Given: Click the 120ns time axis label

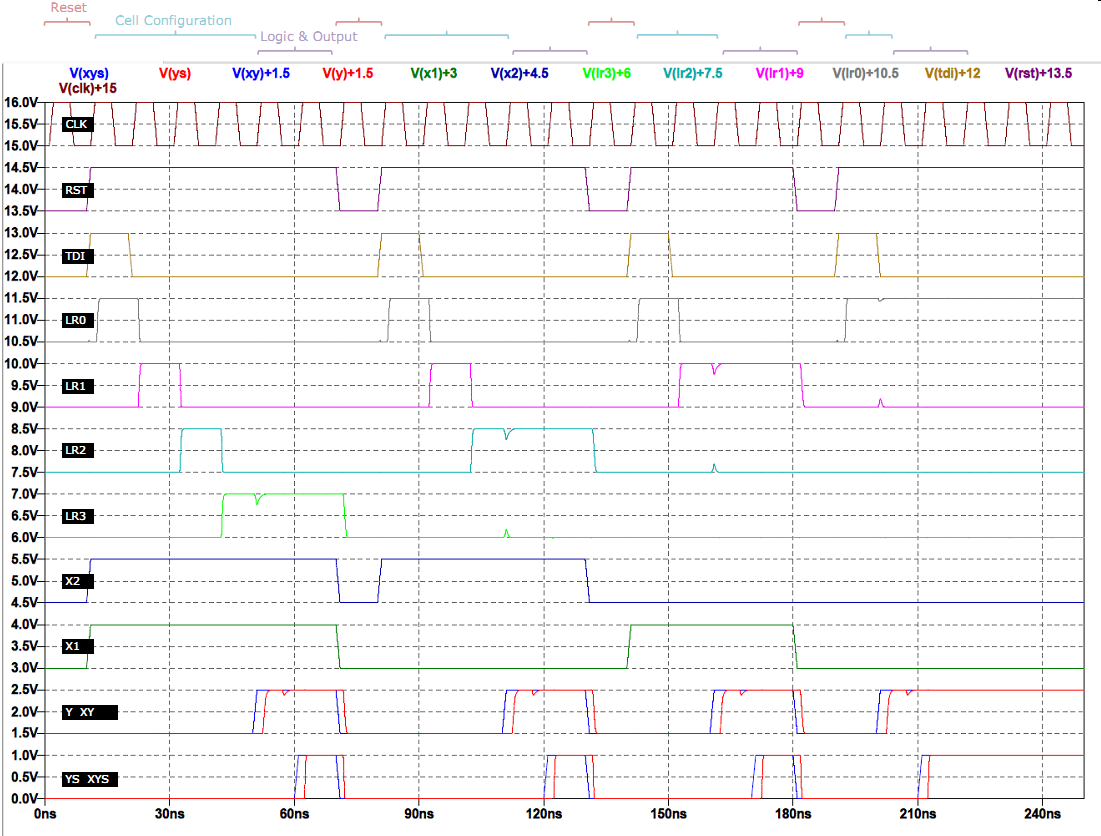Looking at the screenshot, I should pyautogui.click(x=543, y=815).
